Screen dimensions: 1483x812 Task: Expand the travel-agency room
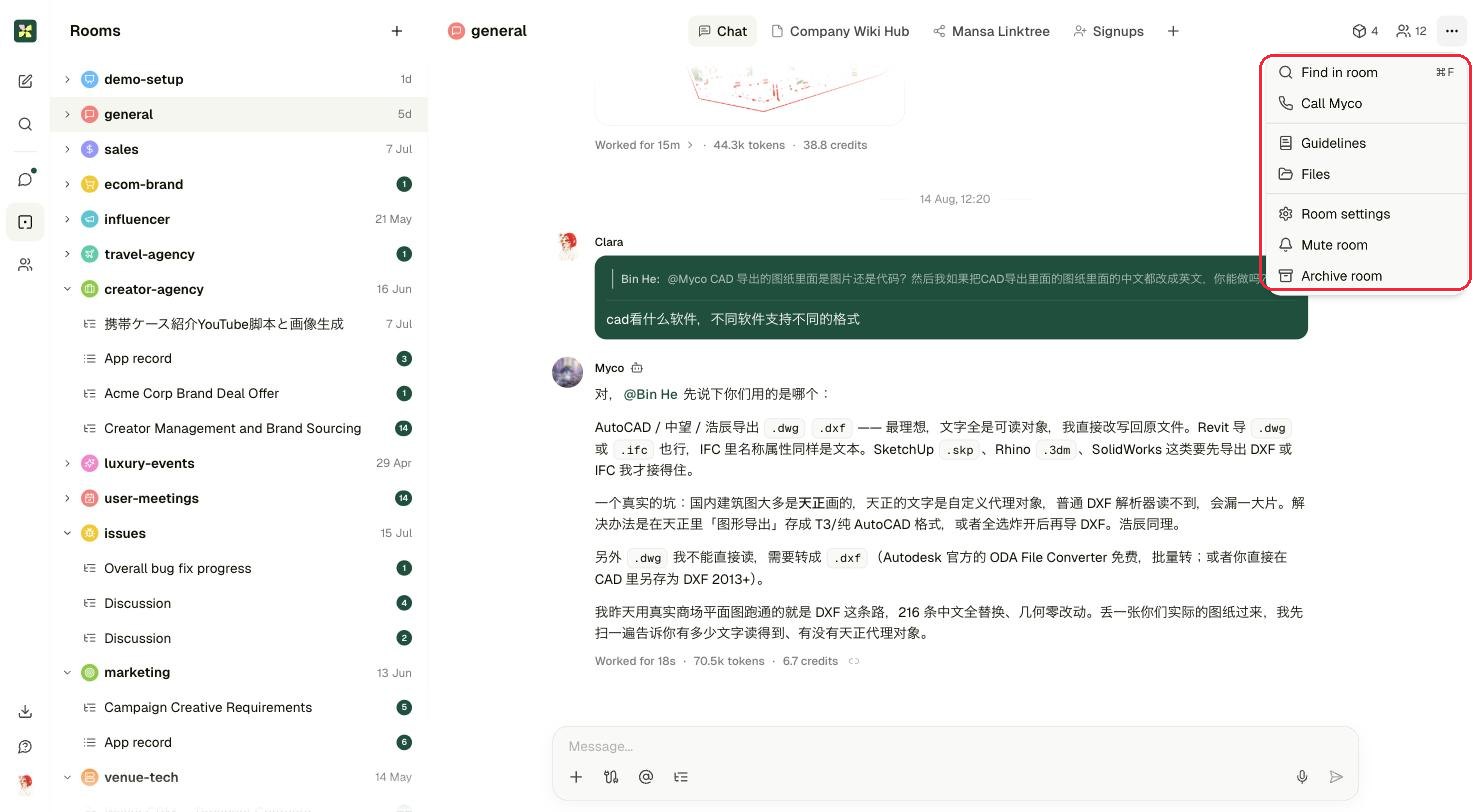click(67, 254)
